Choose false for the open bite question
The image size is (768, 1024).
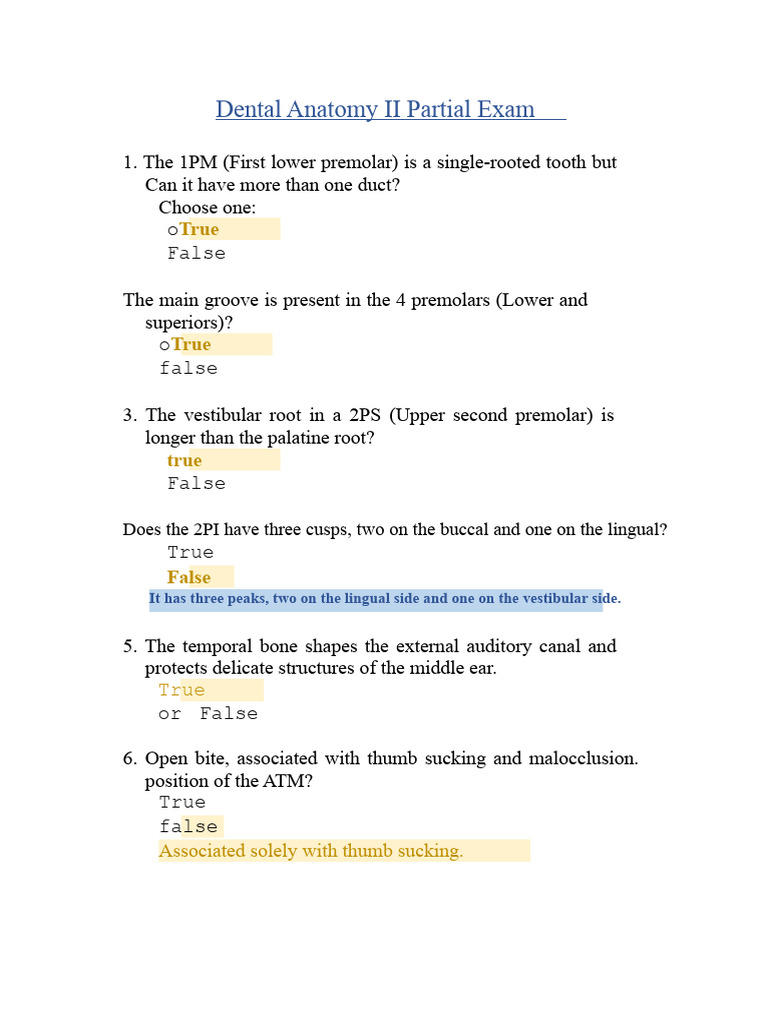click(x=188, y=826)
